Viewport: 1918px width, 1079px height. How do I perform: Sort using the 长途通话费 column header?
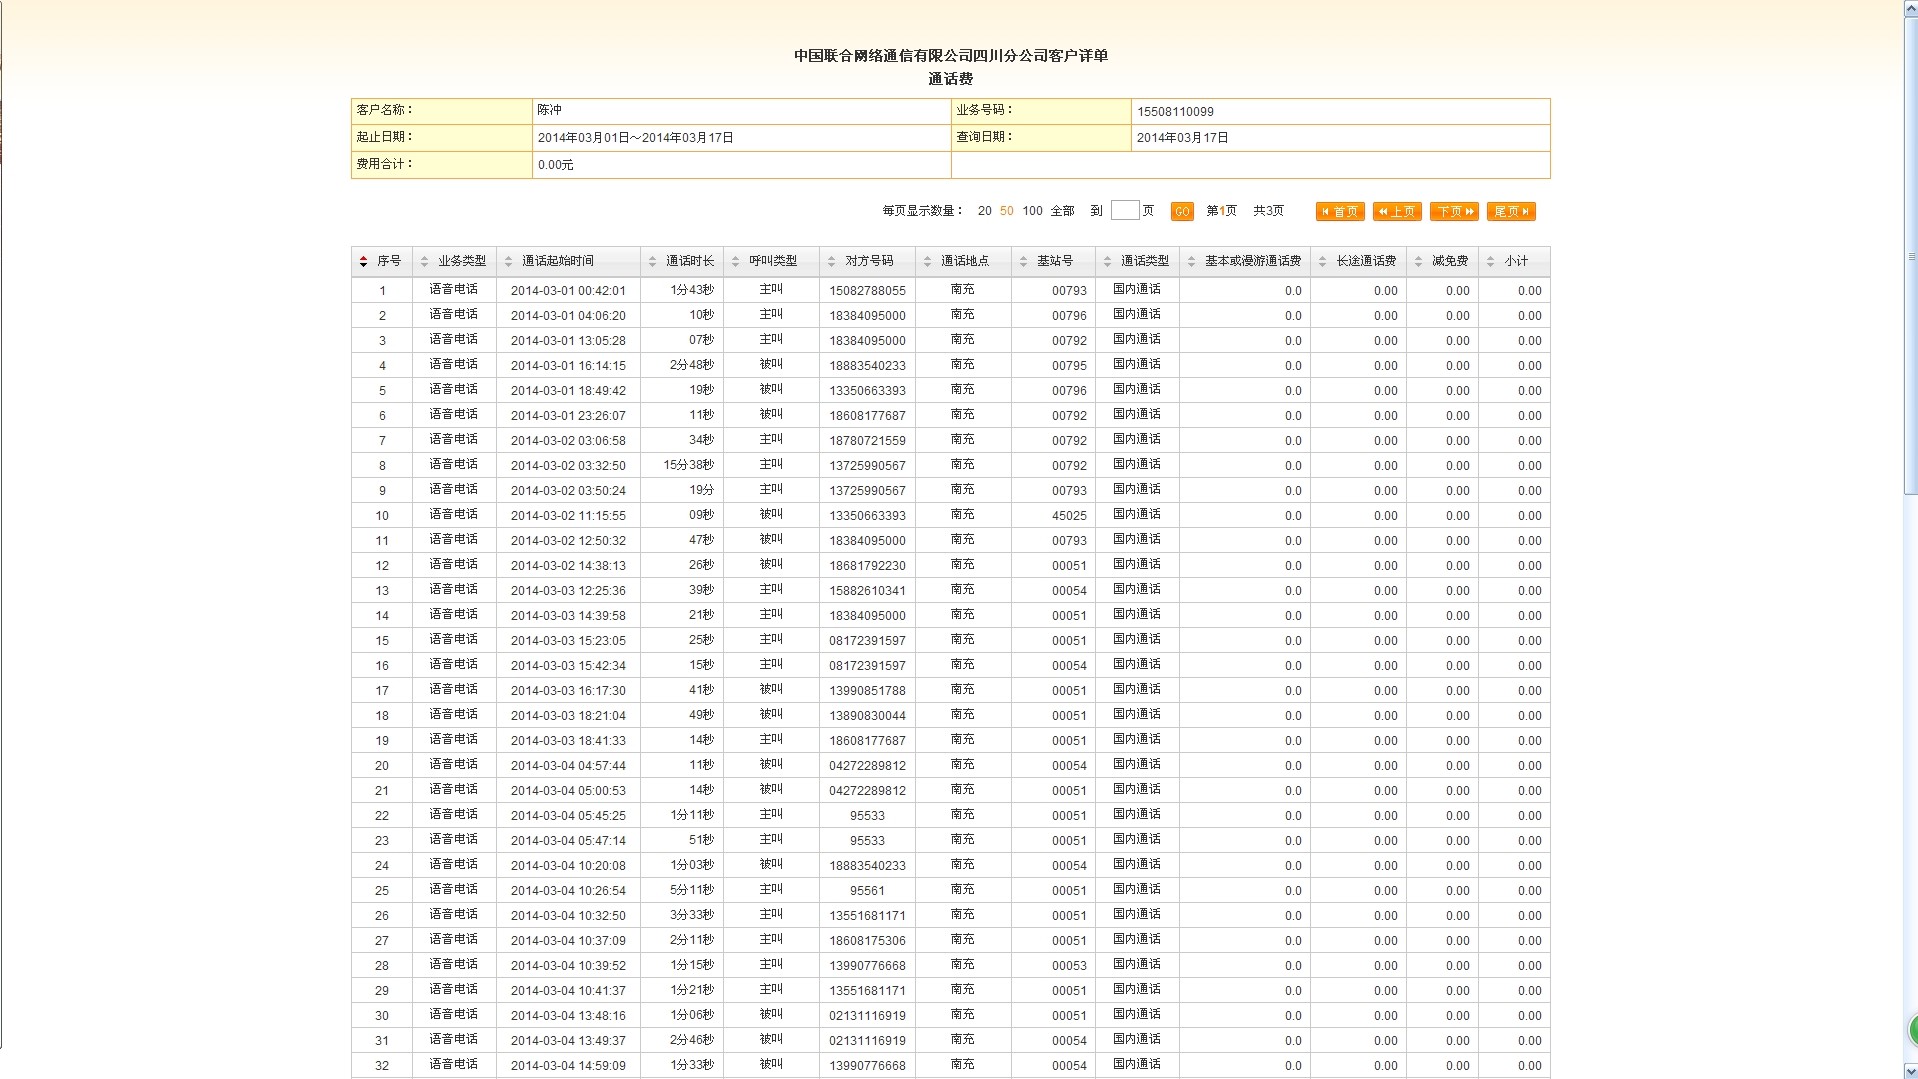point(1365,261)
